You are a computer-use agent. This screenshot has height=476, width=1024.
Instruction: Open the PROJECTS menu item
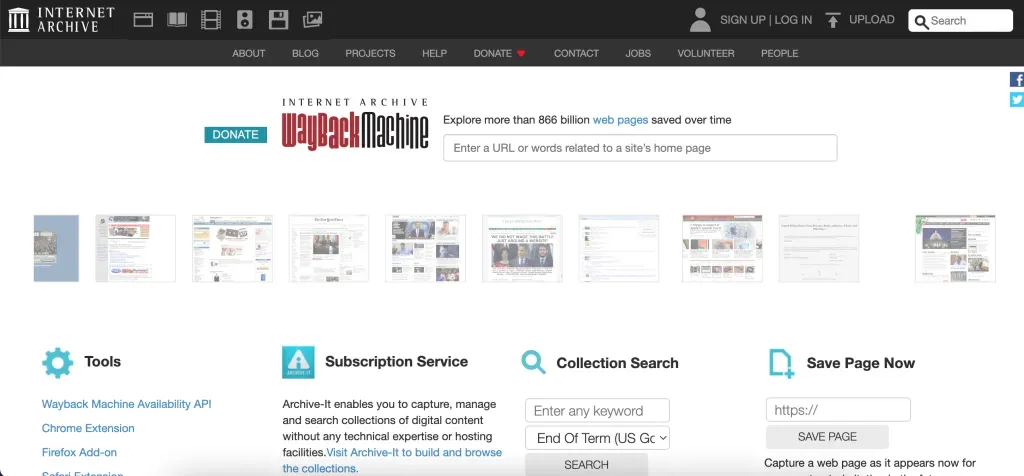pyautogui.click(x=370, y=54)
